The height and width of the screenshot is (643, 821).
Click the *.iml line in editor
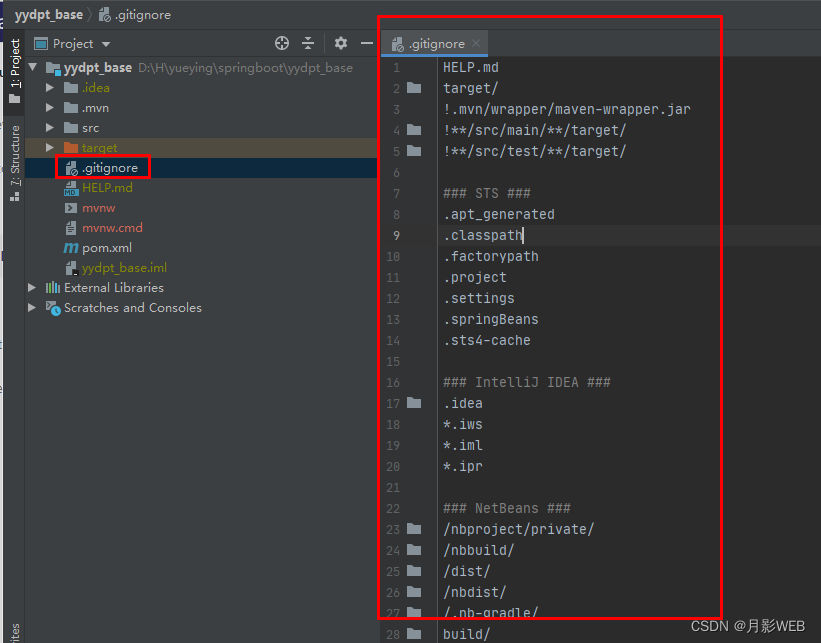(463, 445)
